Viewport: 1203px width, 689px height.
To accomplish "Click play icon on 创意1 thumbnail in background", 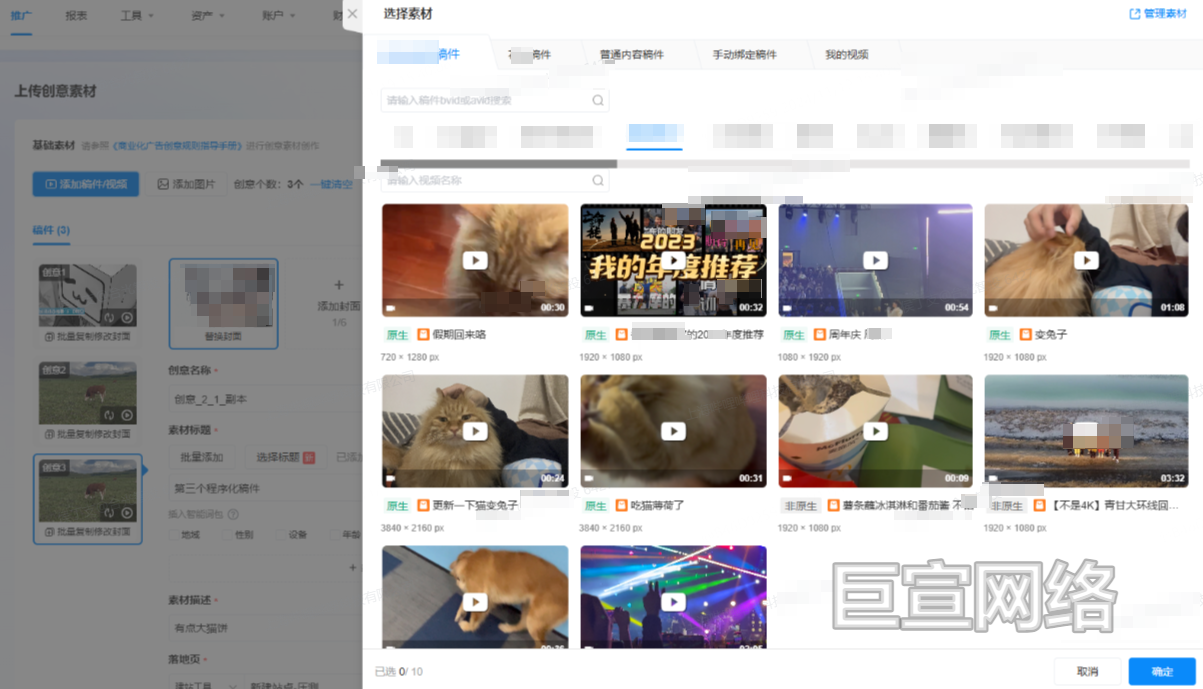I will 127,317.
